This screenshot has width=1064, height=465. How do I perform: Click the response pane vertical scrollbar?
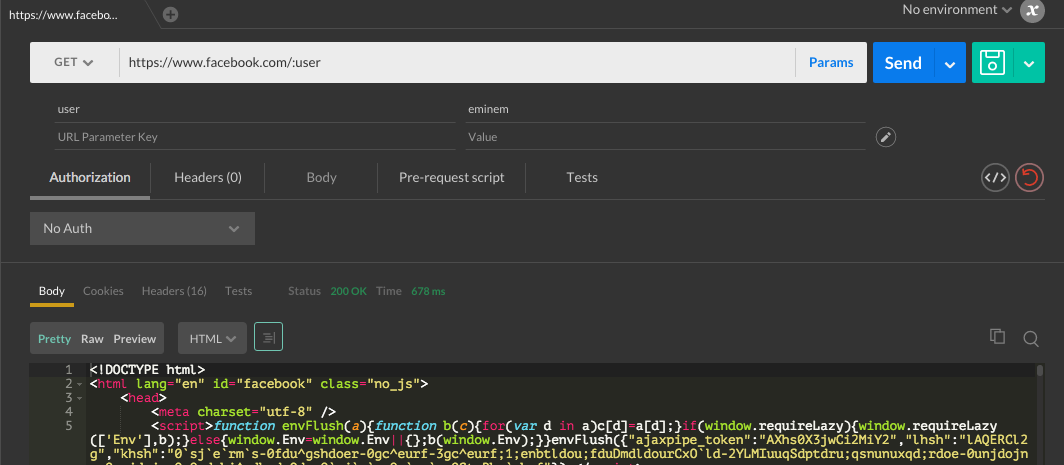pyautogui.click(x=1040, y=371)
